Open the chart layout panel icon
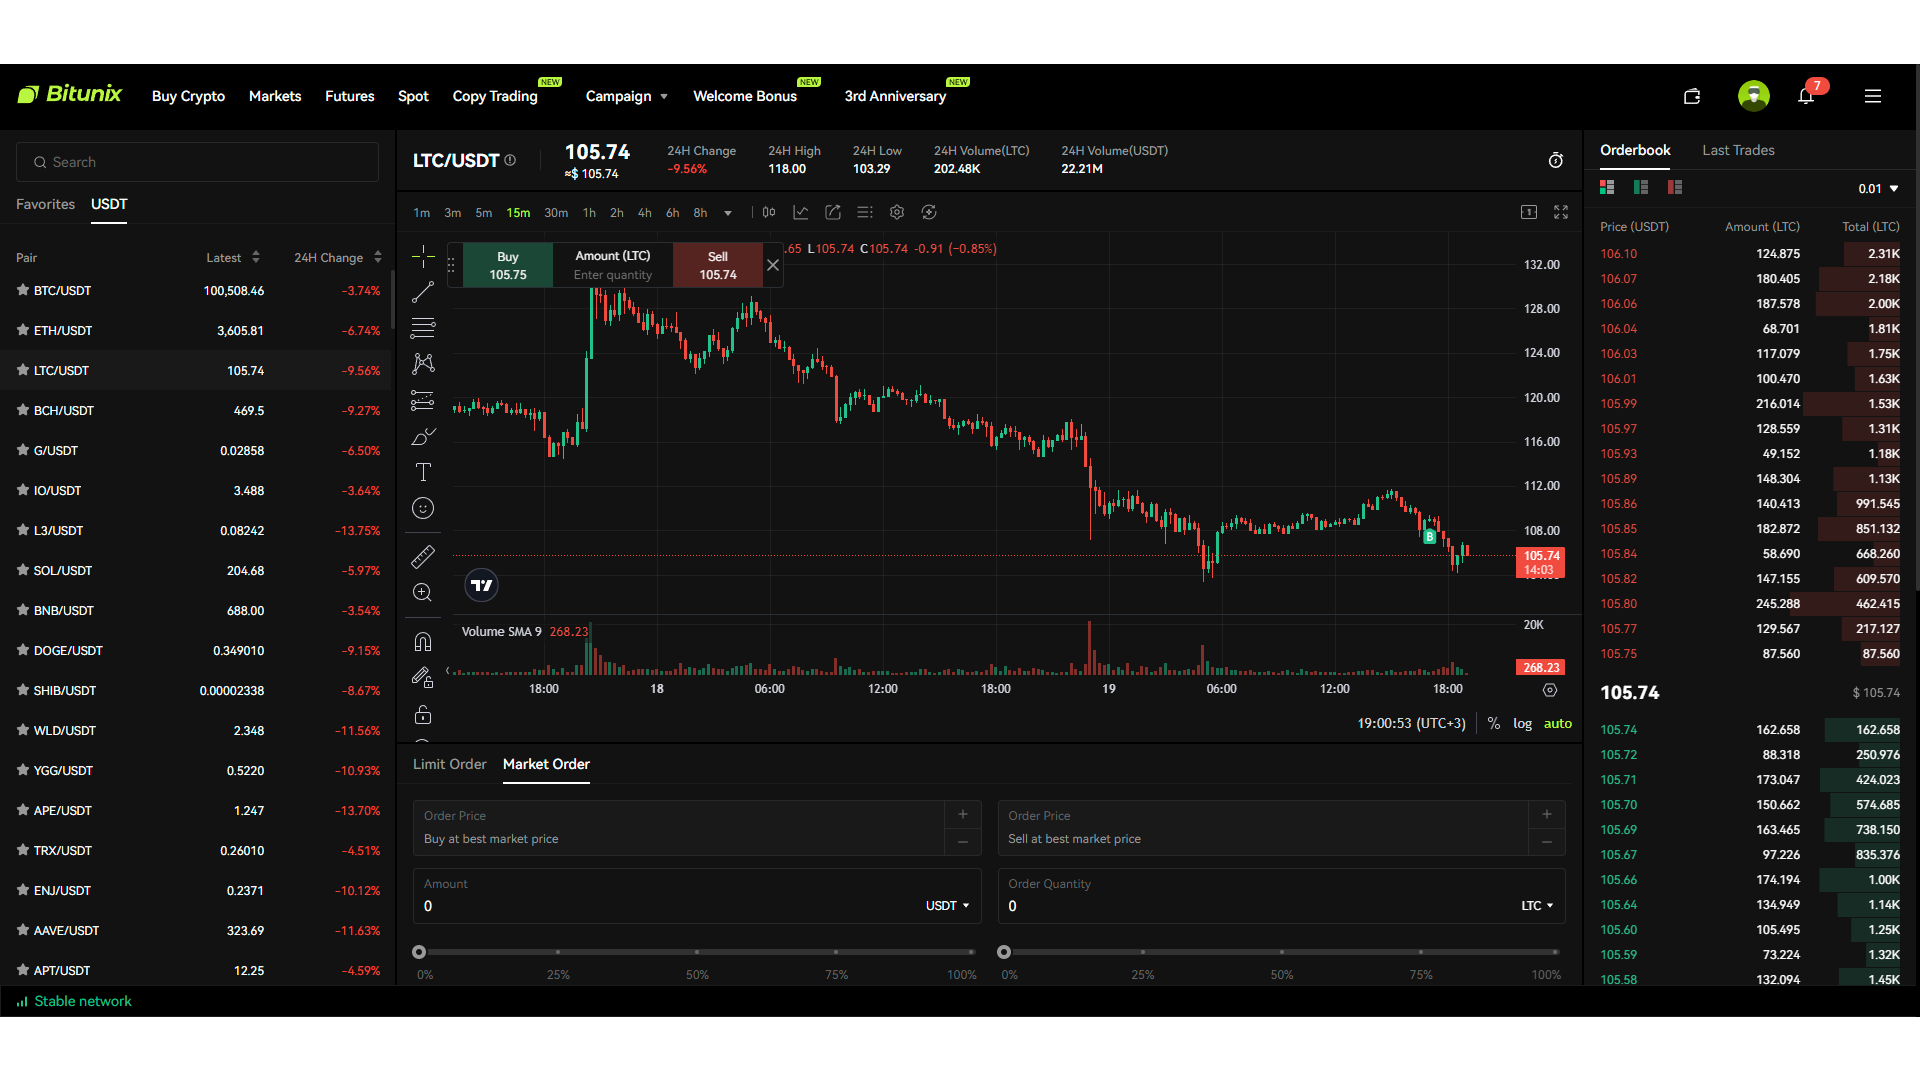Image resolution: width=1920 pixels, height=1080 pixels. (x=1529, y=212)
